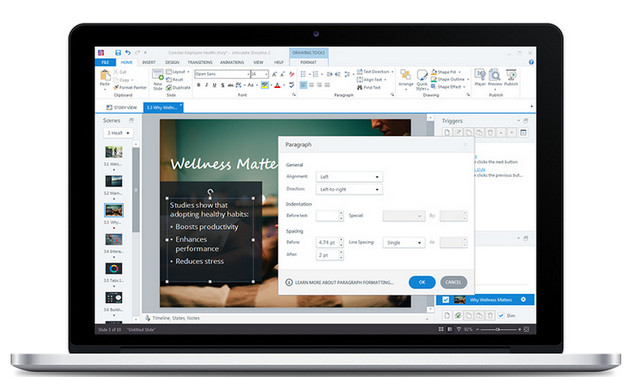Viewport: 640px width, 377px height.
Task: Open the Insert ribbon tab
Action: [149, 62]
